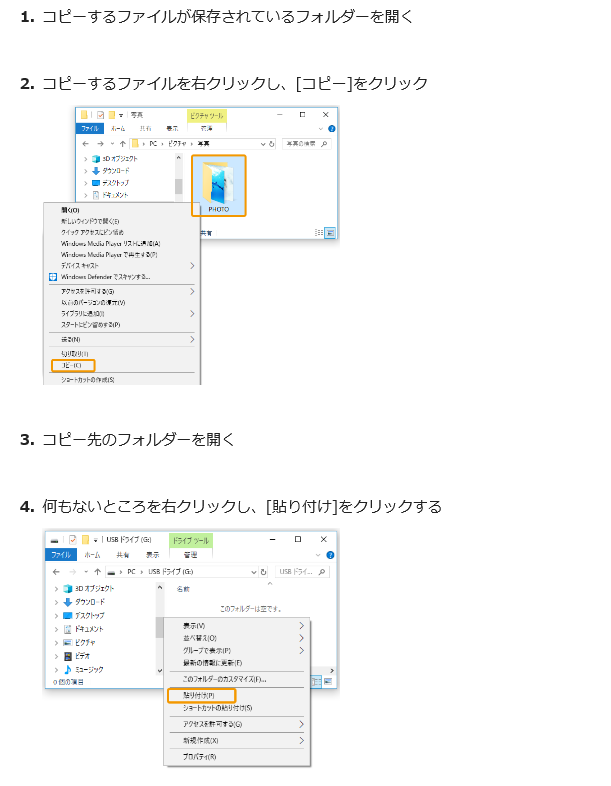Screen dimensions: 611x786
Task: Open the recent locations dropdown in the 写真 window
Action: pos(112,144)
